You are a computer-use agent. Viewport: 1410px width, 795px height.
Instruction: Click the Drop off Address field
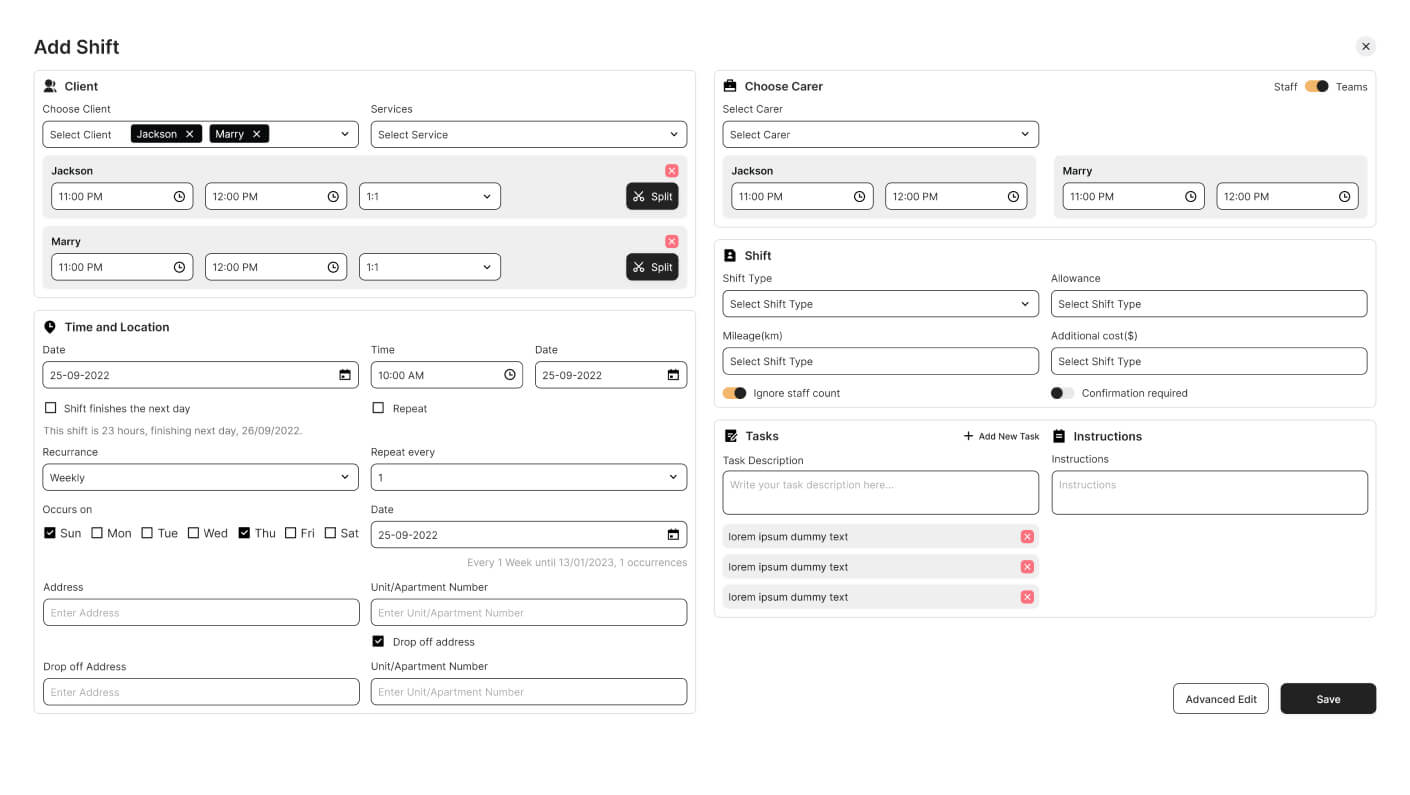pos(201,691)
